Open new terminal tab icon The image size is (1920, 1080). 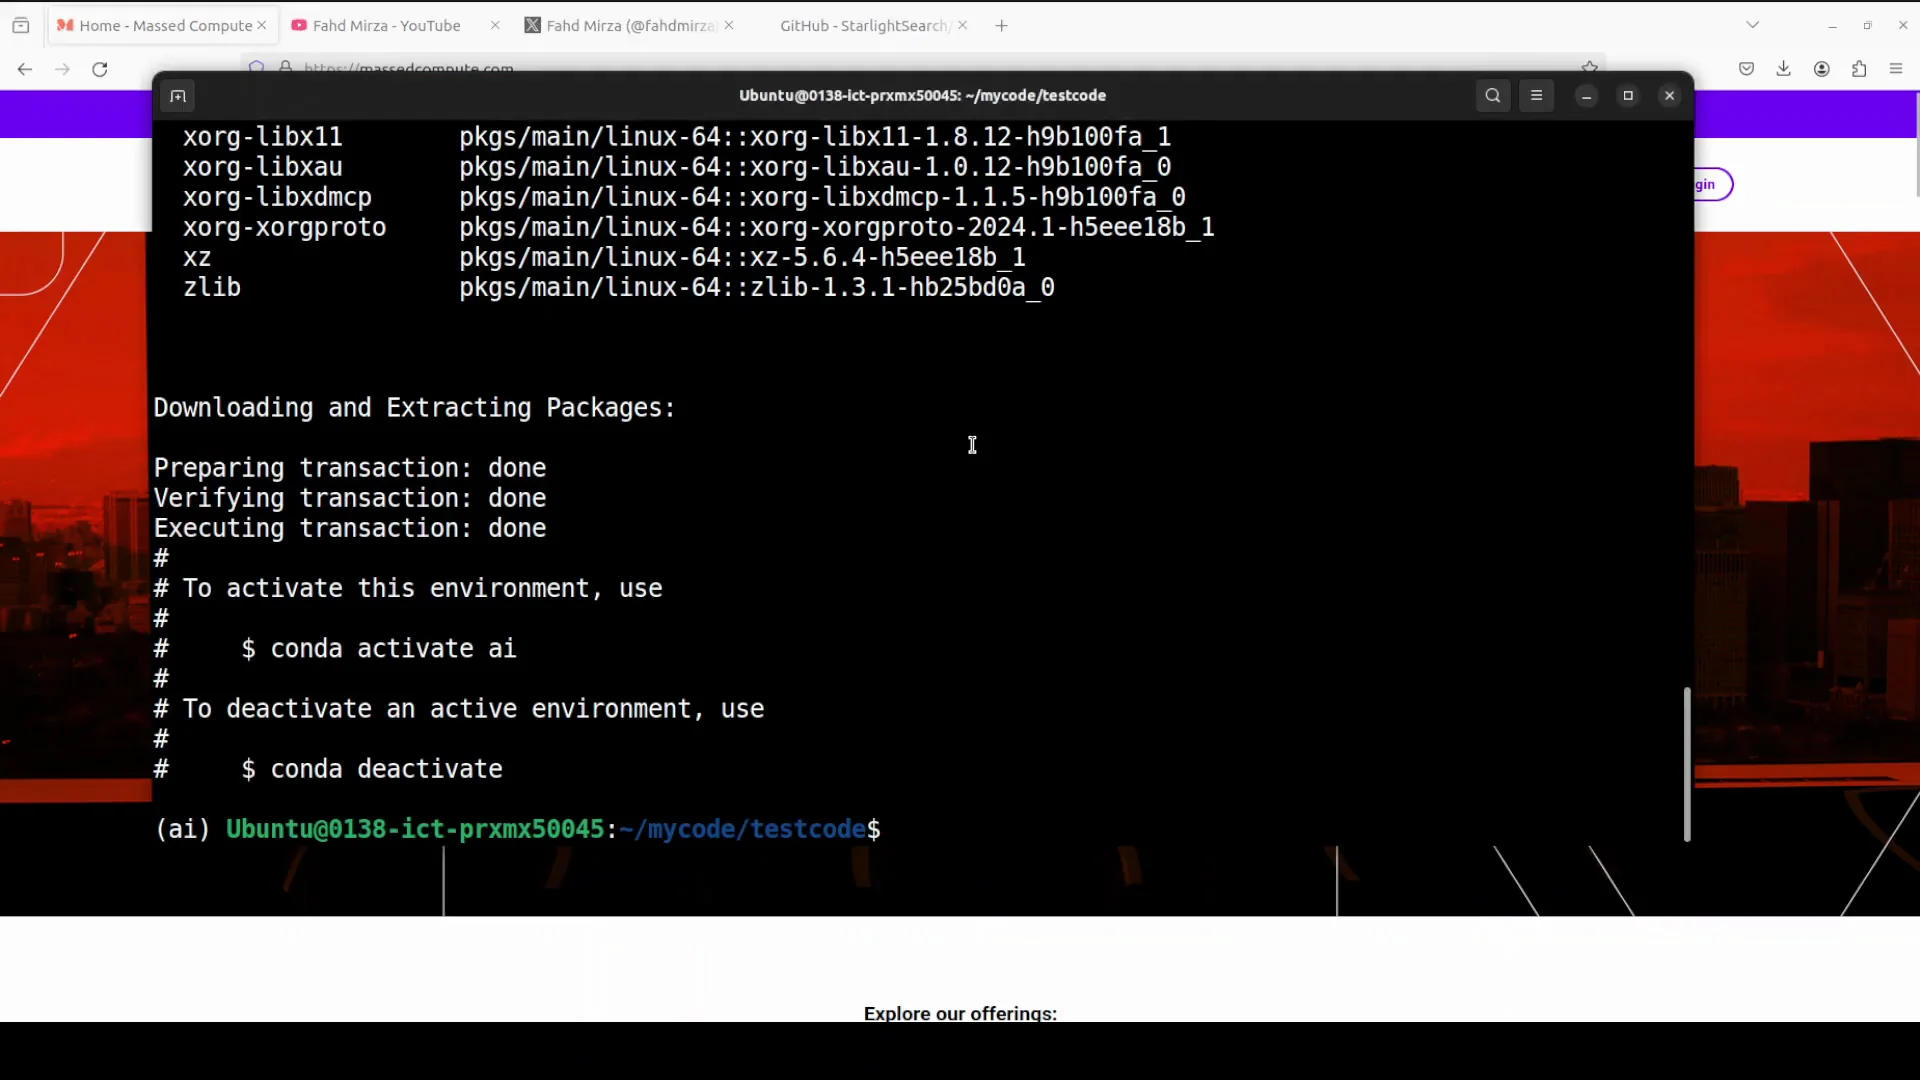click(x=178, y=96)
